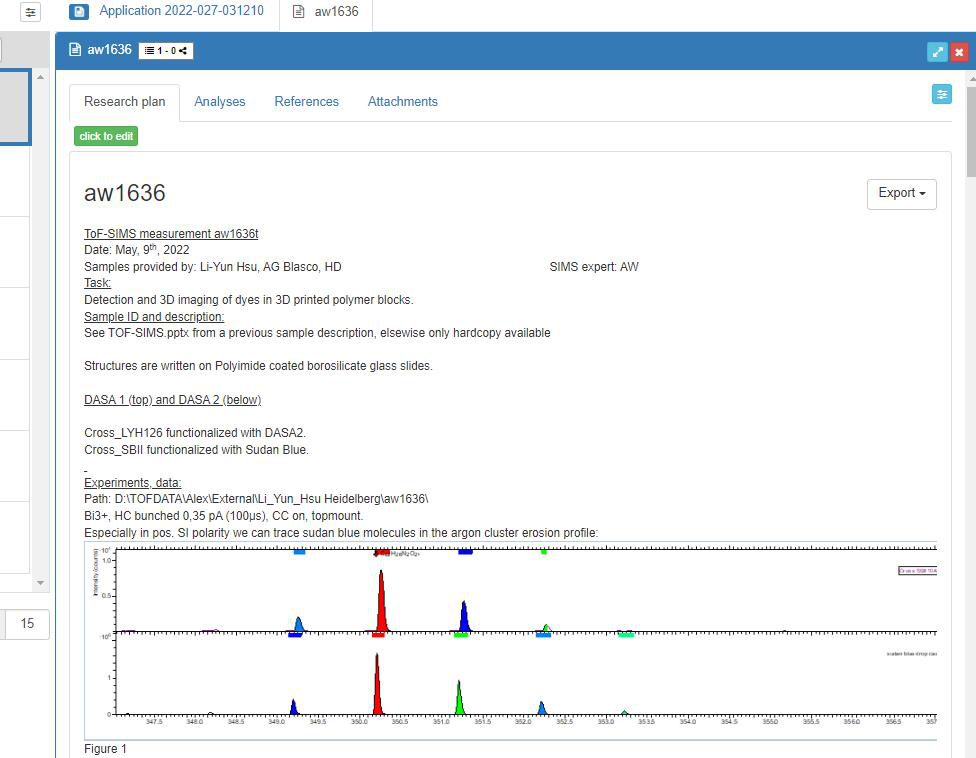Select the aw1636 tab at top
The image size is (976, 758).
pyautogui.click(x=326, y=11)
